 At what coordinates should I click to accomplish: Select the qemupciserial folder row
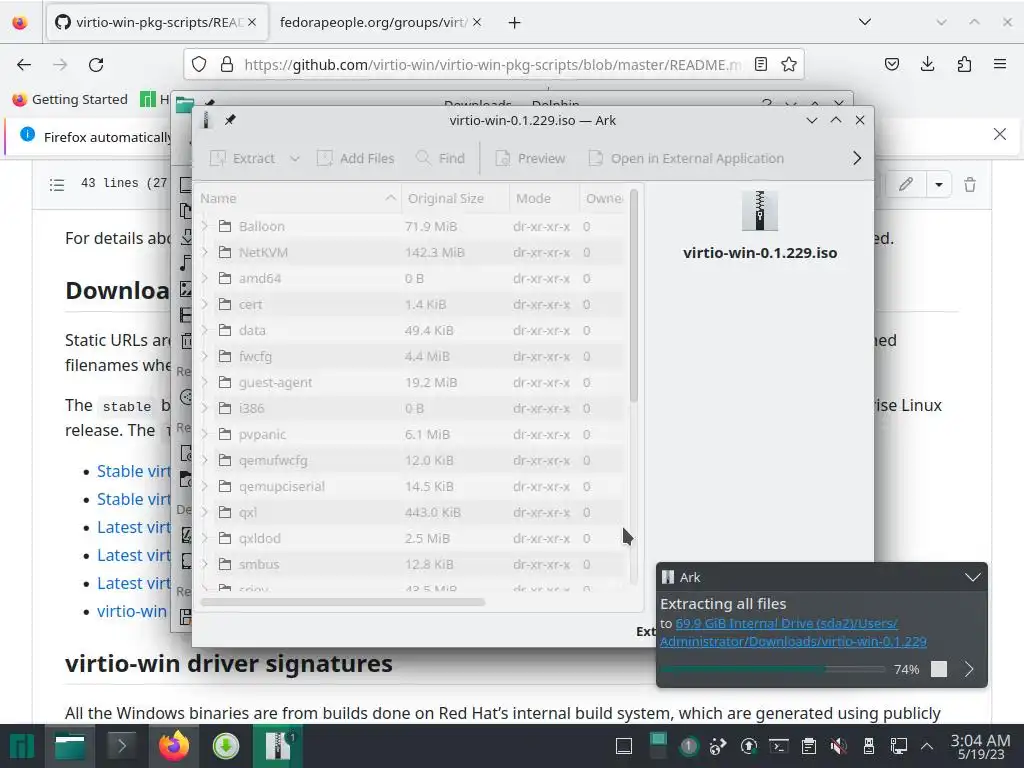click(x=411, y=487)
